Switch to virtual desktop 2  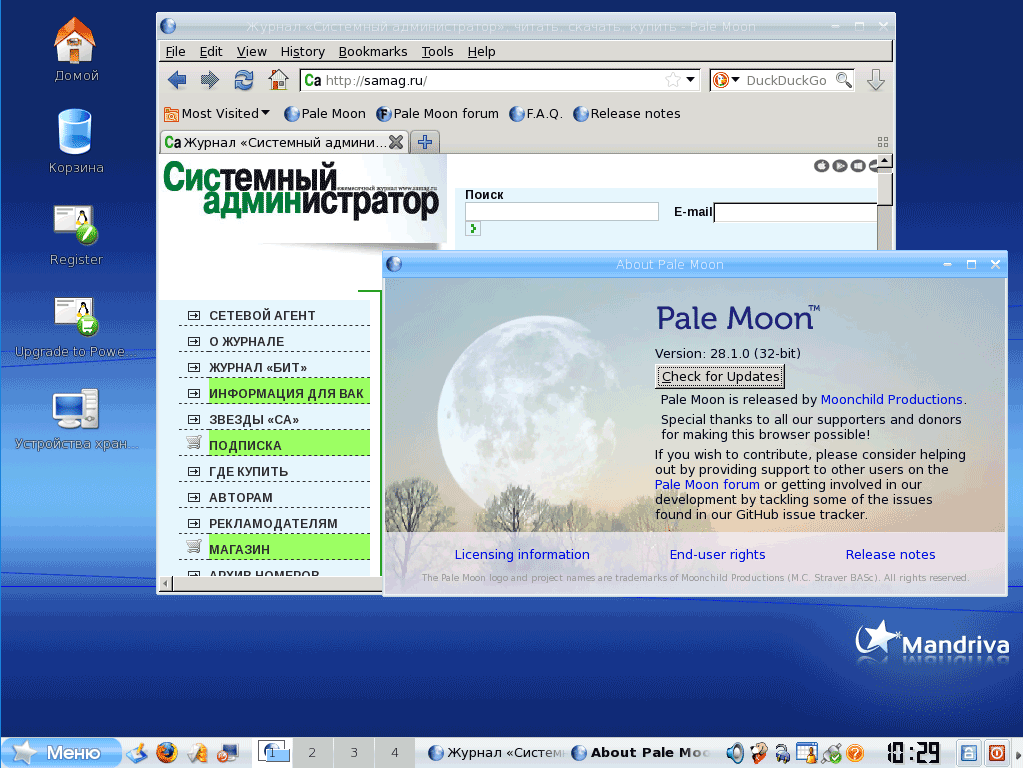point(313,752)
